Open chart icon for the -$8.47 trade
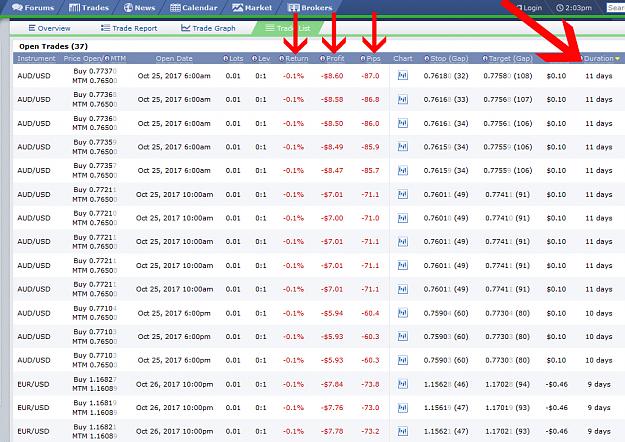 click(x=403, y=171)
